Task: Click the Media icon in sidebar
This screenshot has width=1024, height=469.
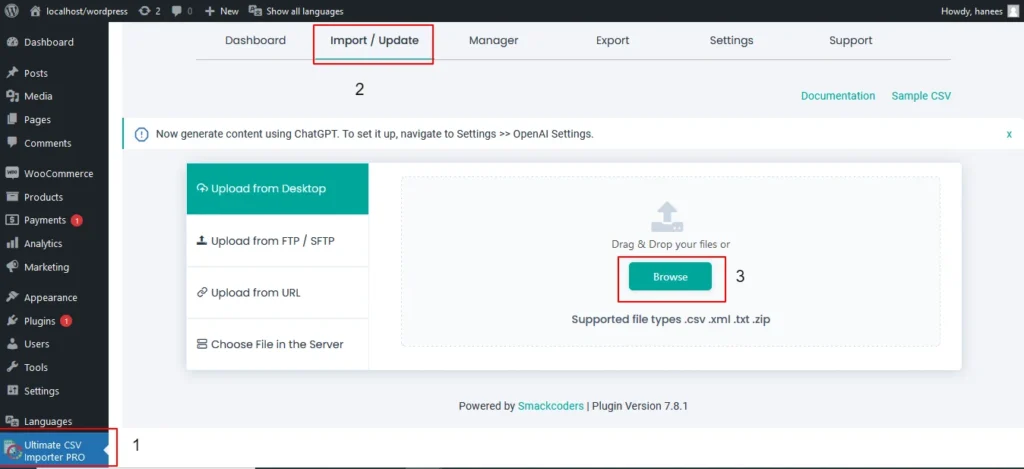Action: (x=12, y=96)
